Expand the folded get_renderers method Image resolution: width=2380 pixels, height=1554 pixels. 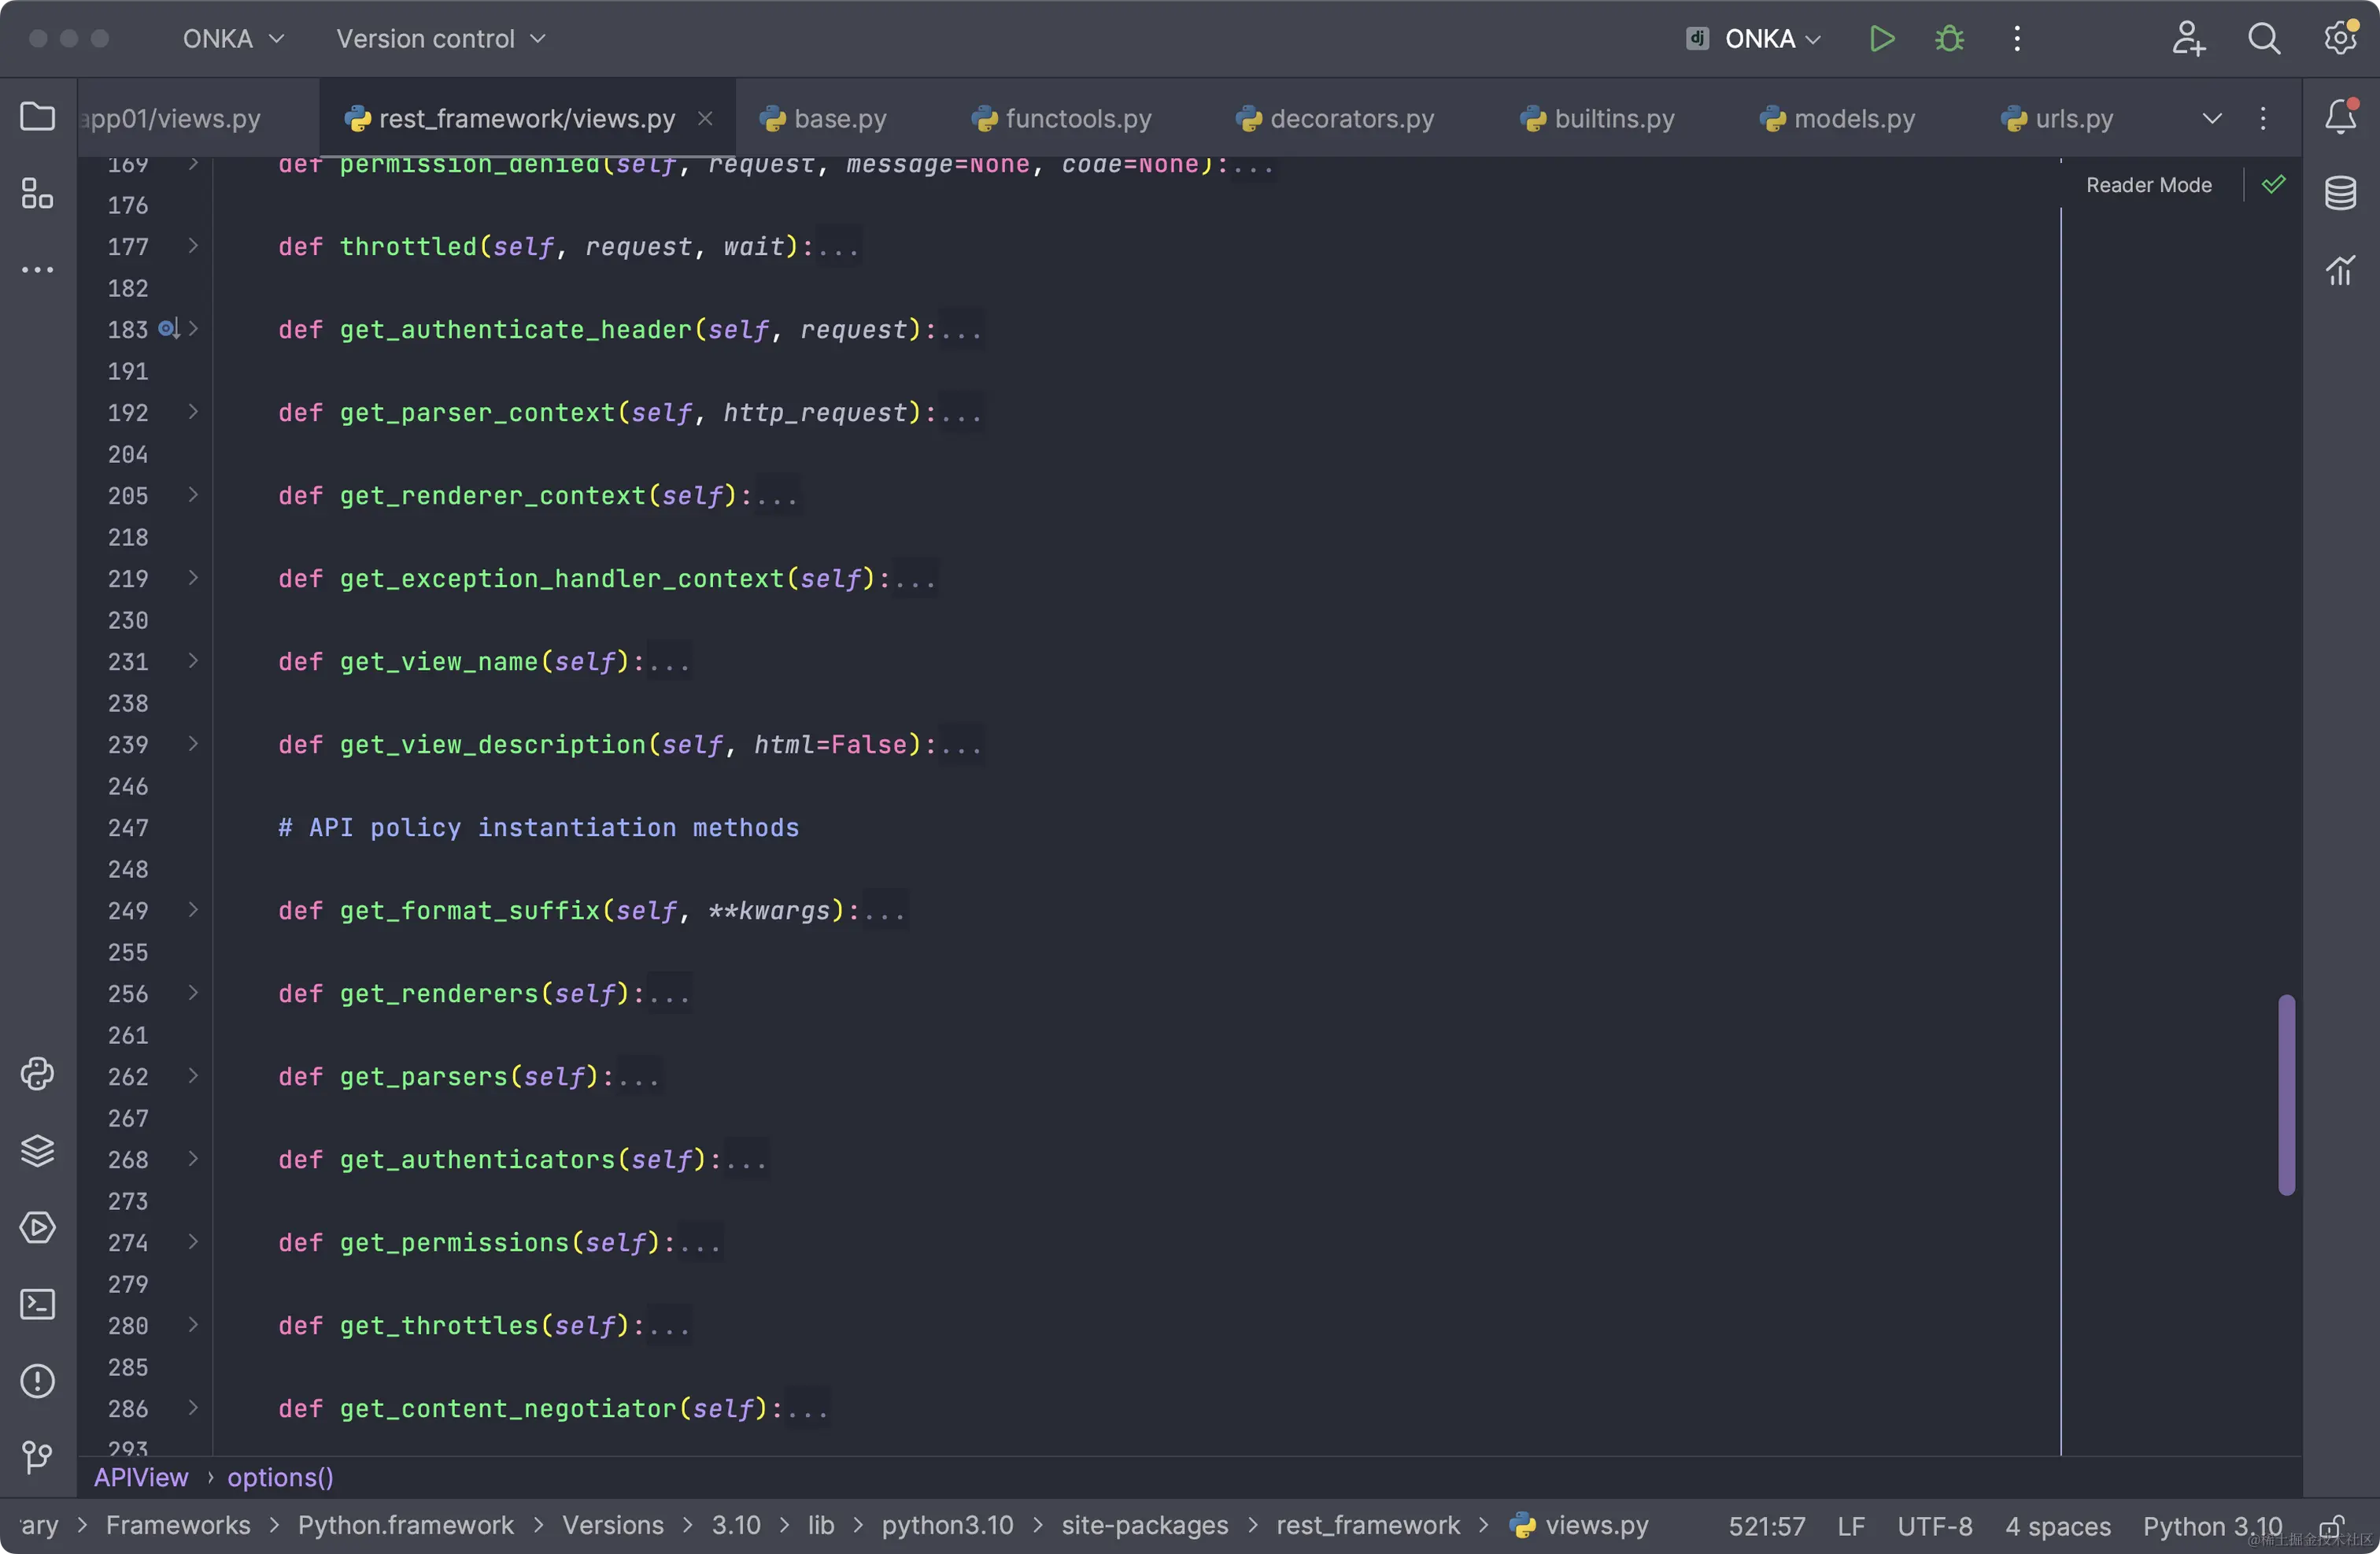[193, 993]
